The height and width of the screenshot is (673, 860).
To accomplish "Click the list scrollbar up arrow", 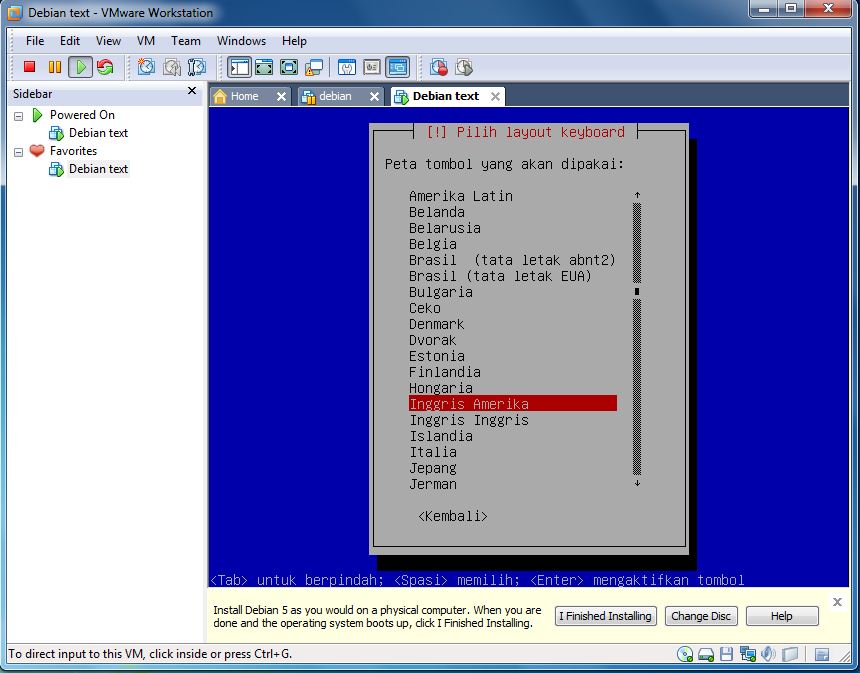I will 637,195.
